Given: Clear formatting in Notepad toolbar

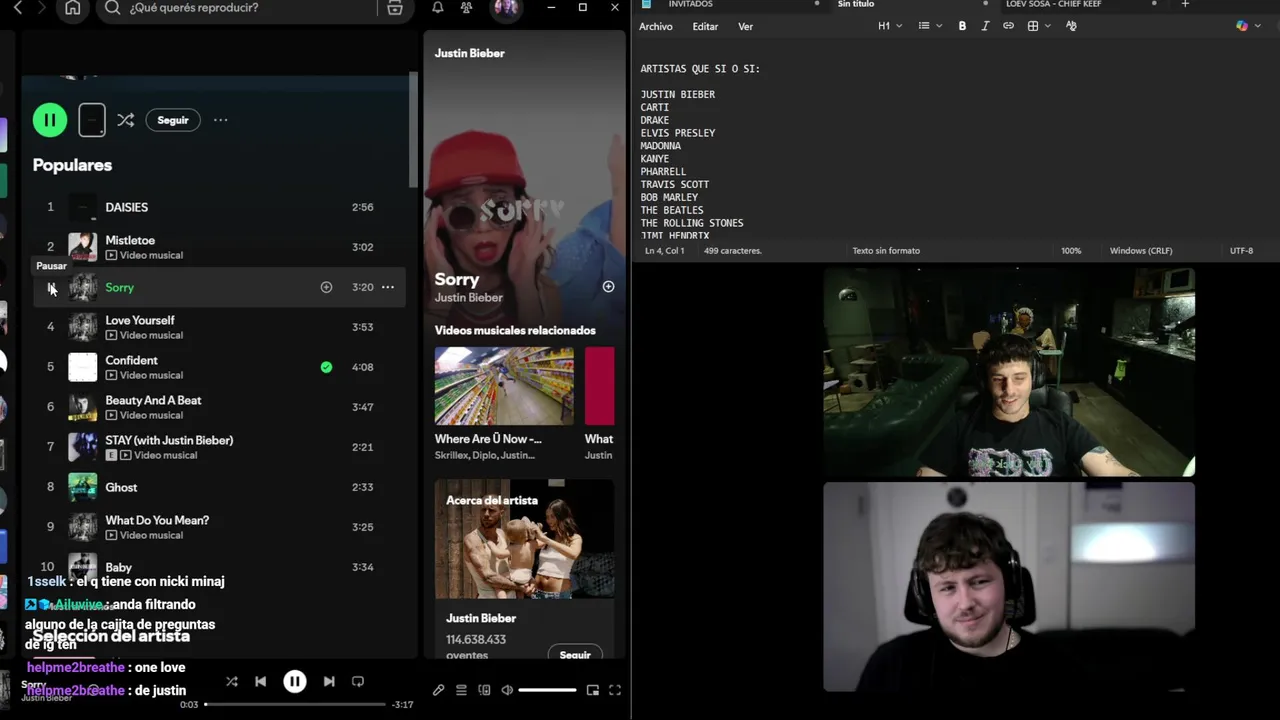Looking at the screenshot, I should coord(1071,26).
